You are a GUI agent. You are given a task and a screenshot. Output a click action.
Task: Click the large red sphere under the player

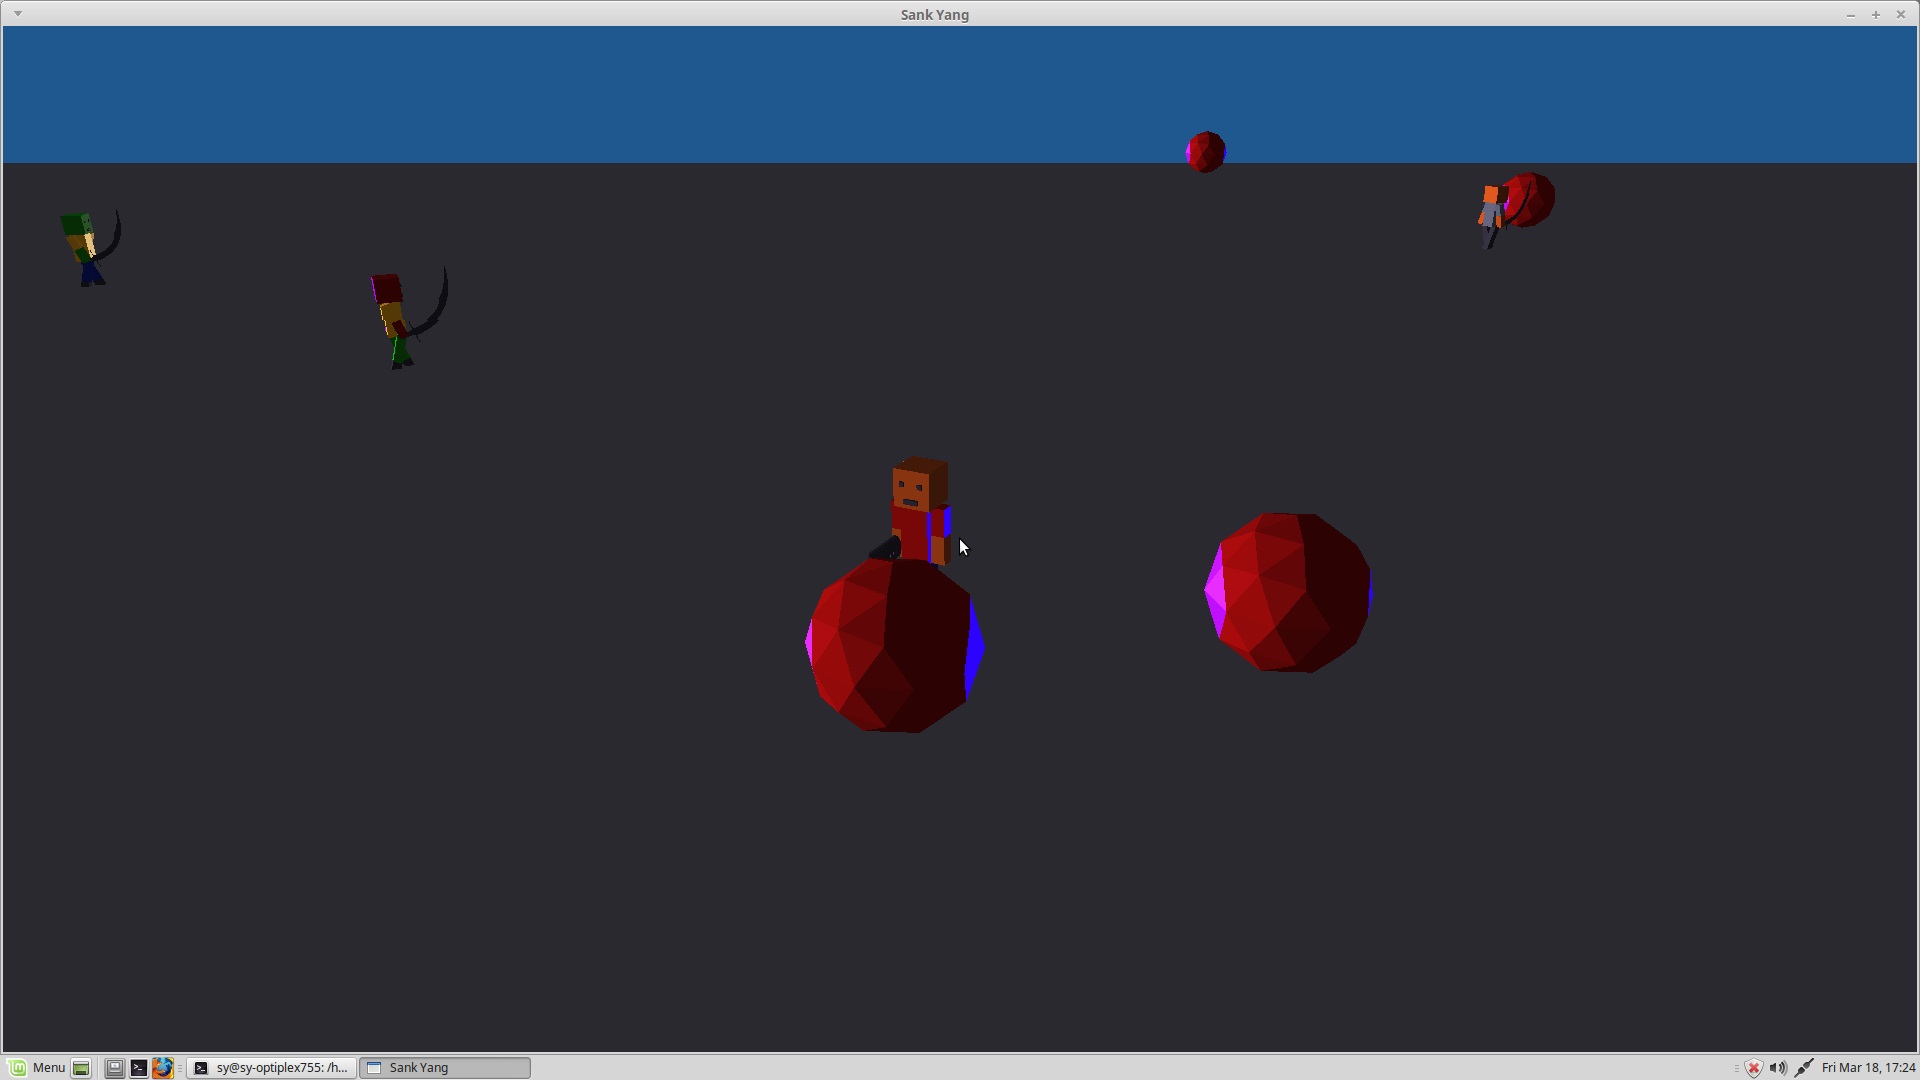tap(894, 646)
